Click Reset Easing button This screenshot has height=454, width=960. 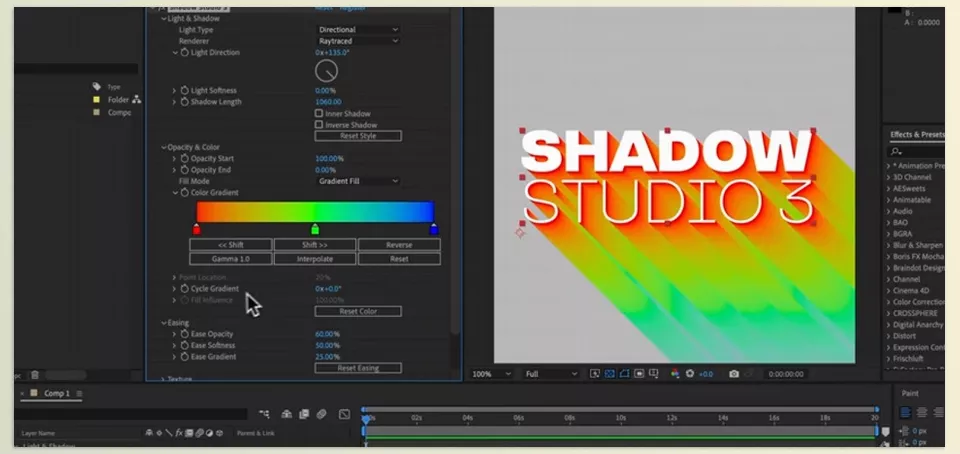pyautogui.click(x=358, y=368)
